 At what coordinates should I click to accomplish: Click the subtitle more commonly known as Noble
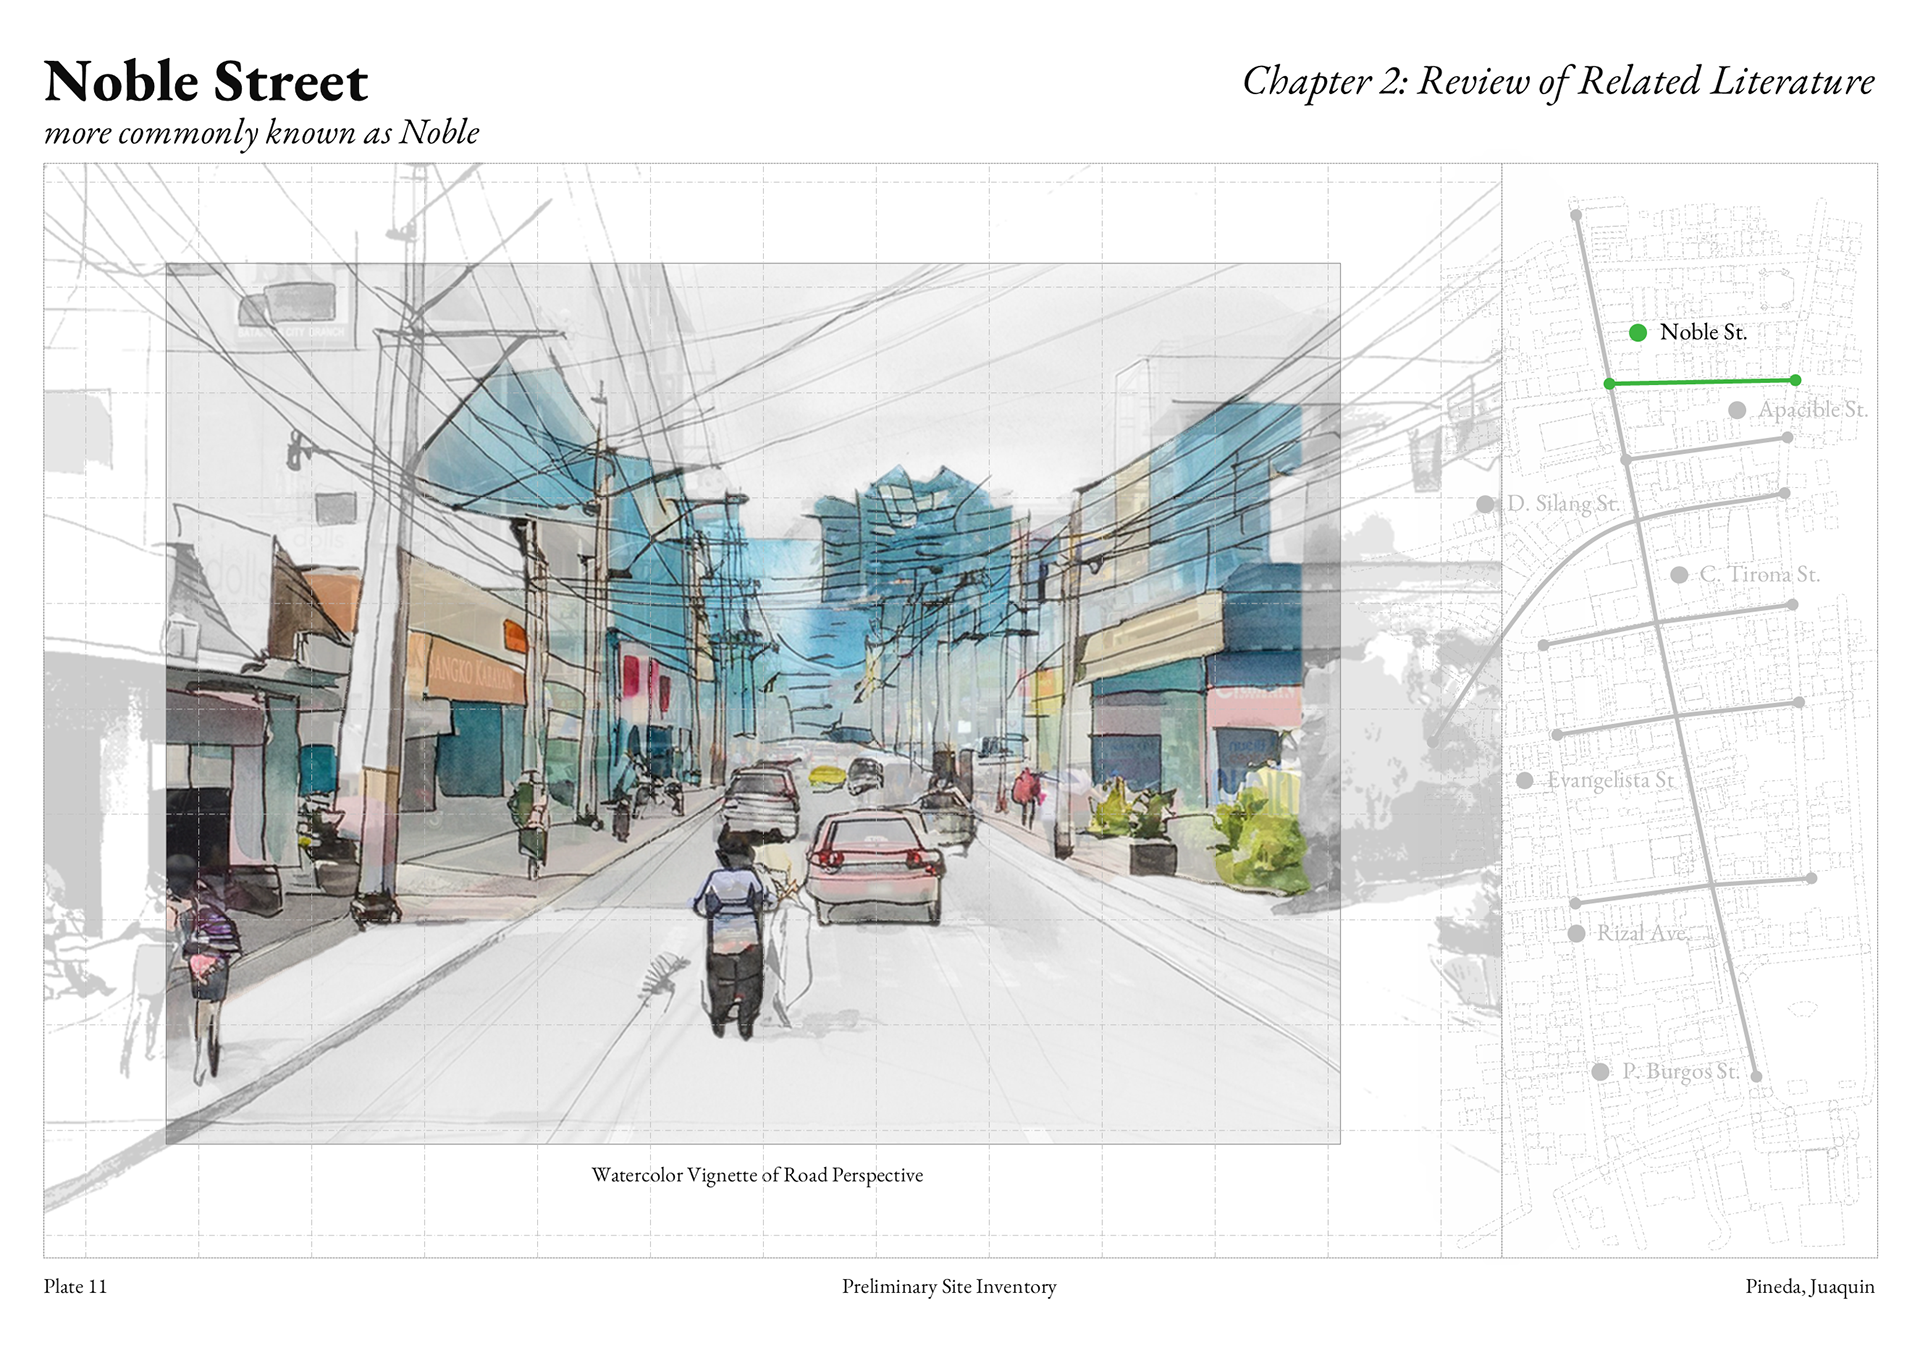[x=261, y=133]
